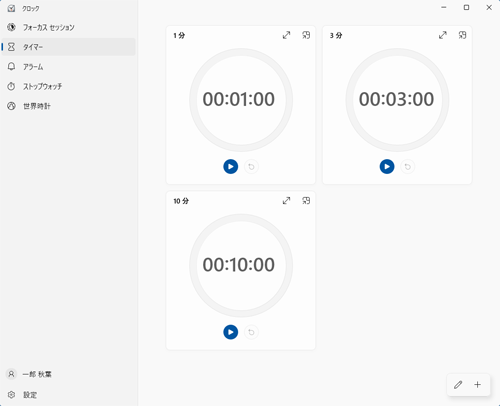Add a new timer with plus button
500x406 pixels.
[x=478, y=385]
